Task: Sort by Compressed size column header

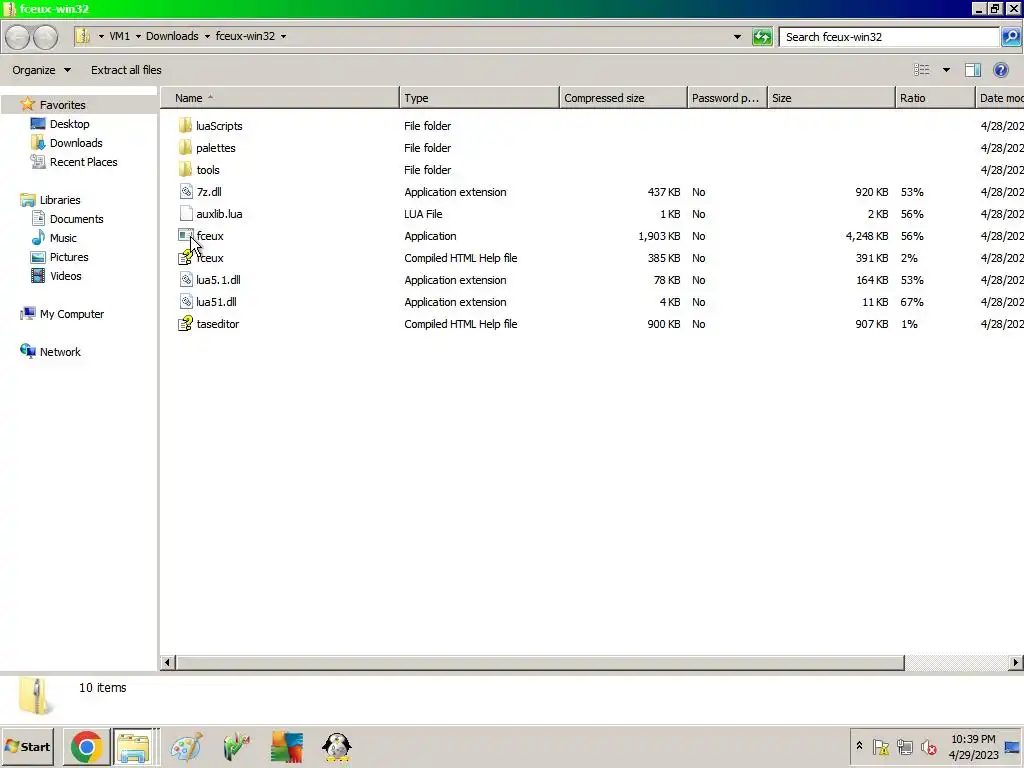Action: click(623, 98)
